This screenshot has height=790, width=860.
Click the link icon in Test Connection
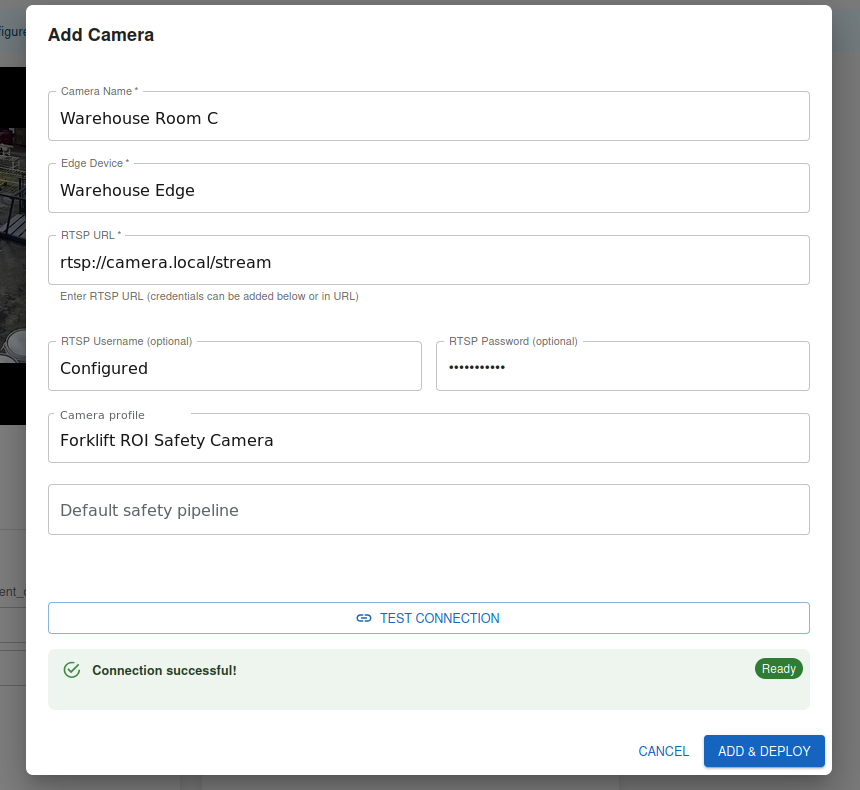[364, 618]
